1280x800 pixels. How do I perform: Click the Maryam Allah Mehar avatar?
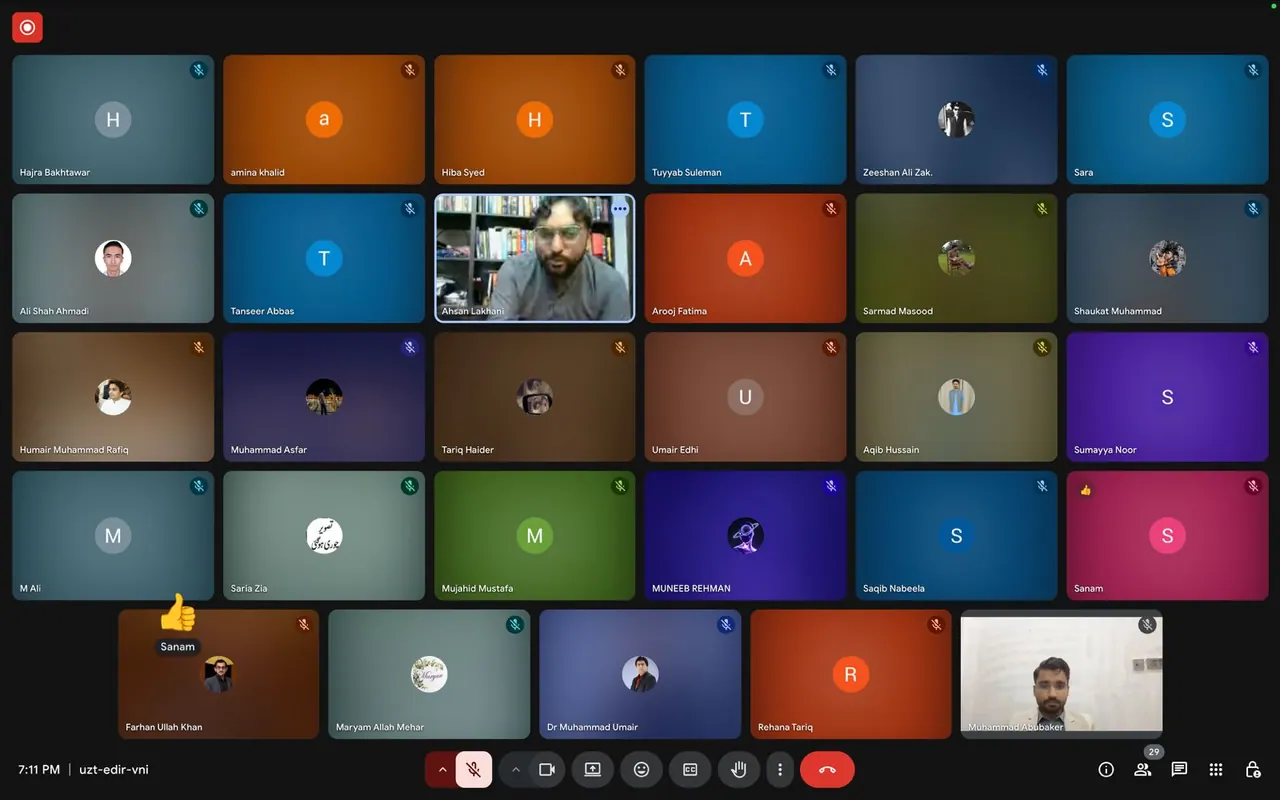[x=429, y=675]
